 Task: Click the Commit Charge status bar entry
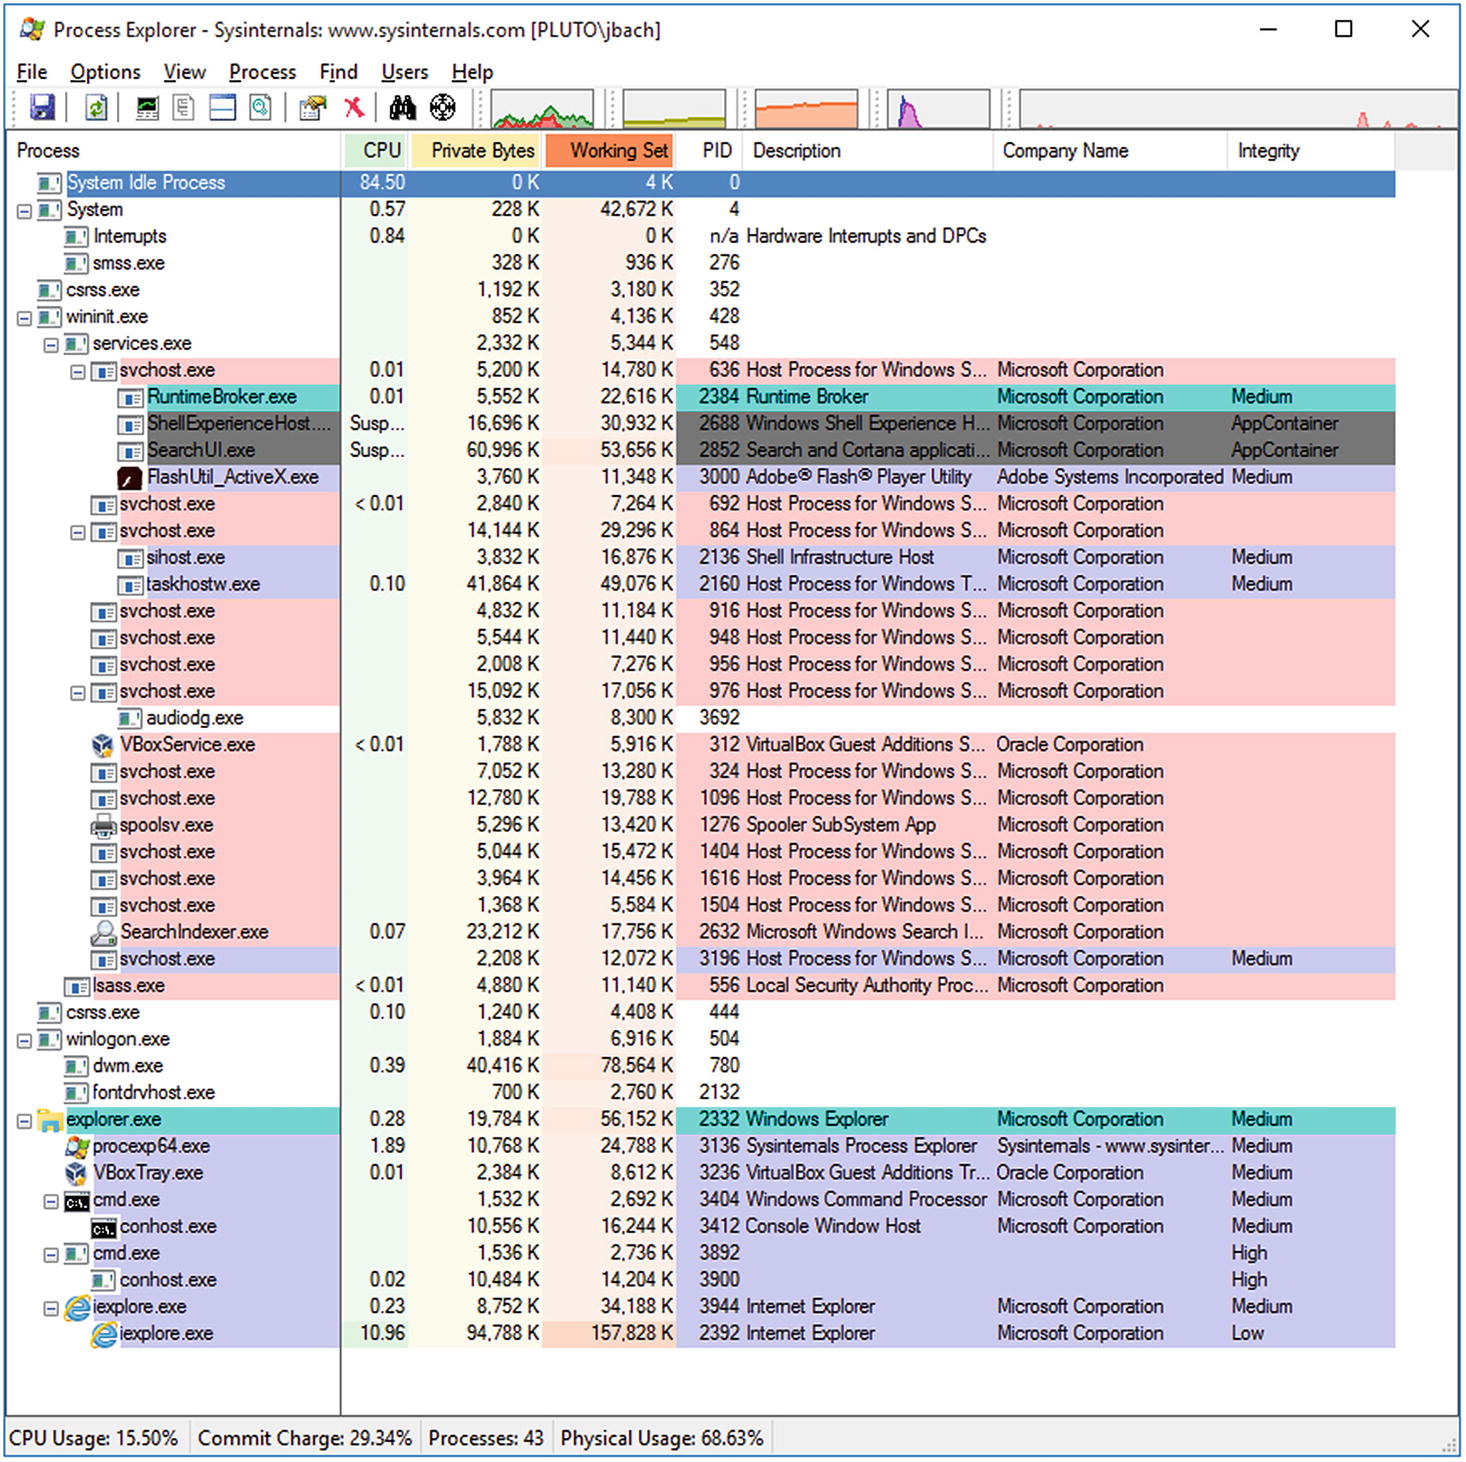pyautogui.click(x=305, y=1439)
